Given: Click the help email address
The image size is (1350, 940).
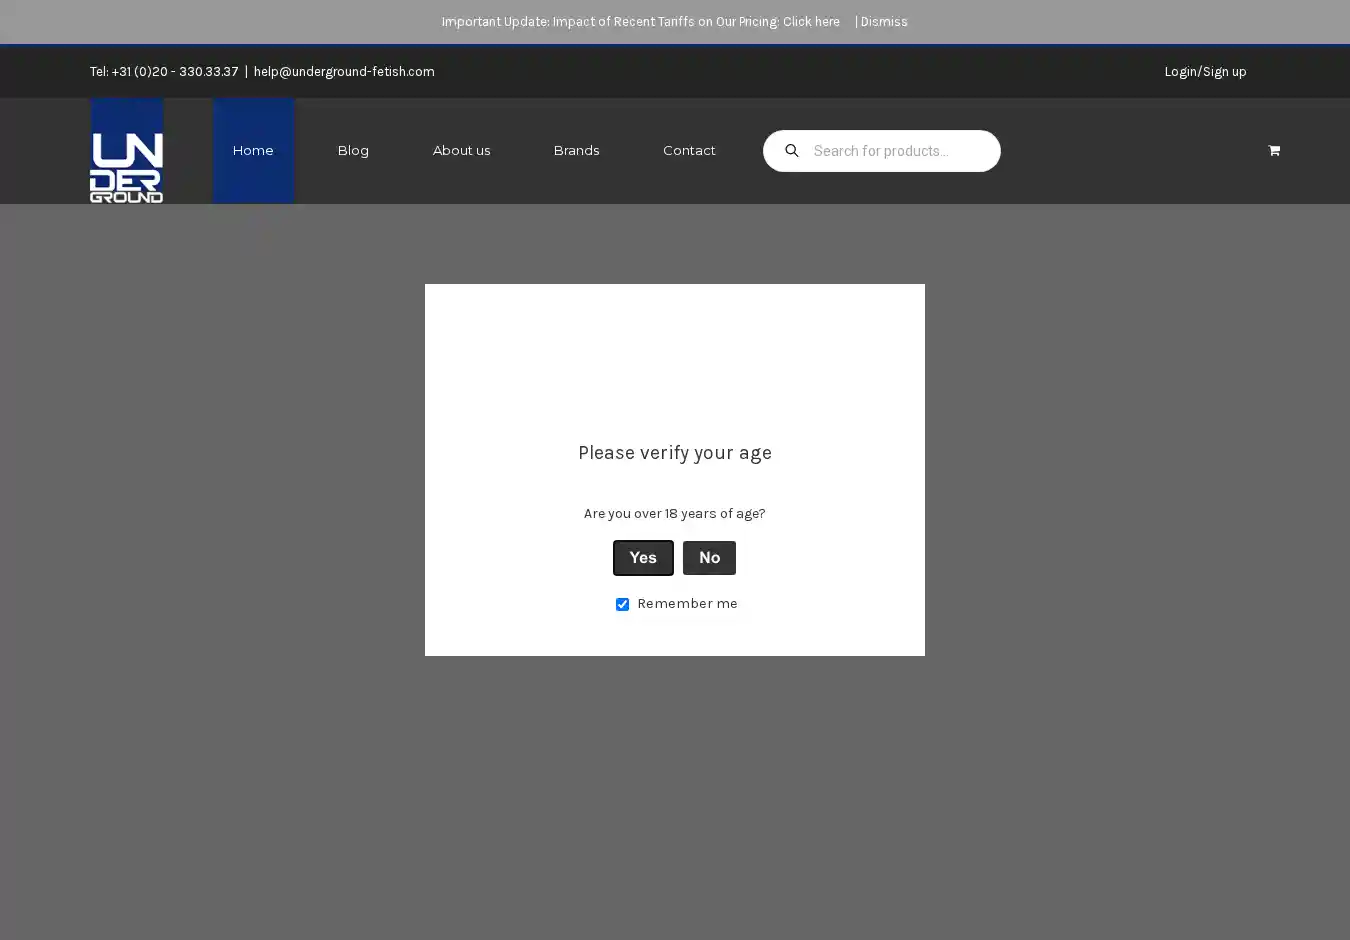Looking at the screenshot, I should (344, 72).
